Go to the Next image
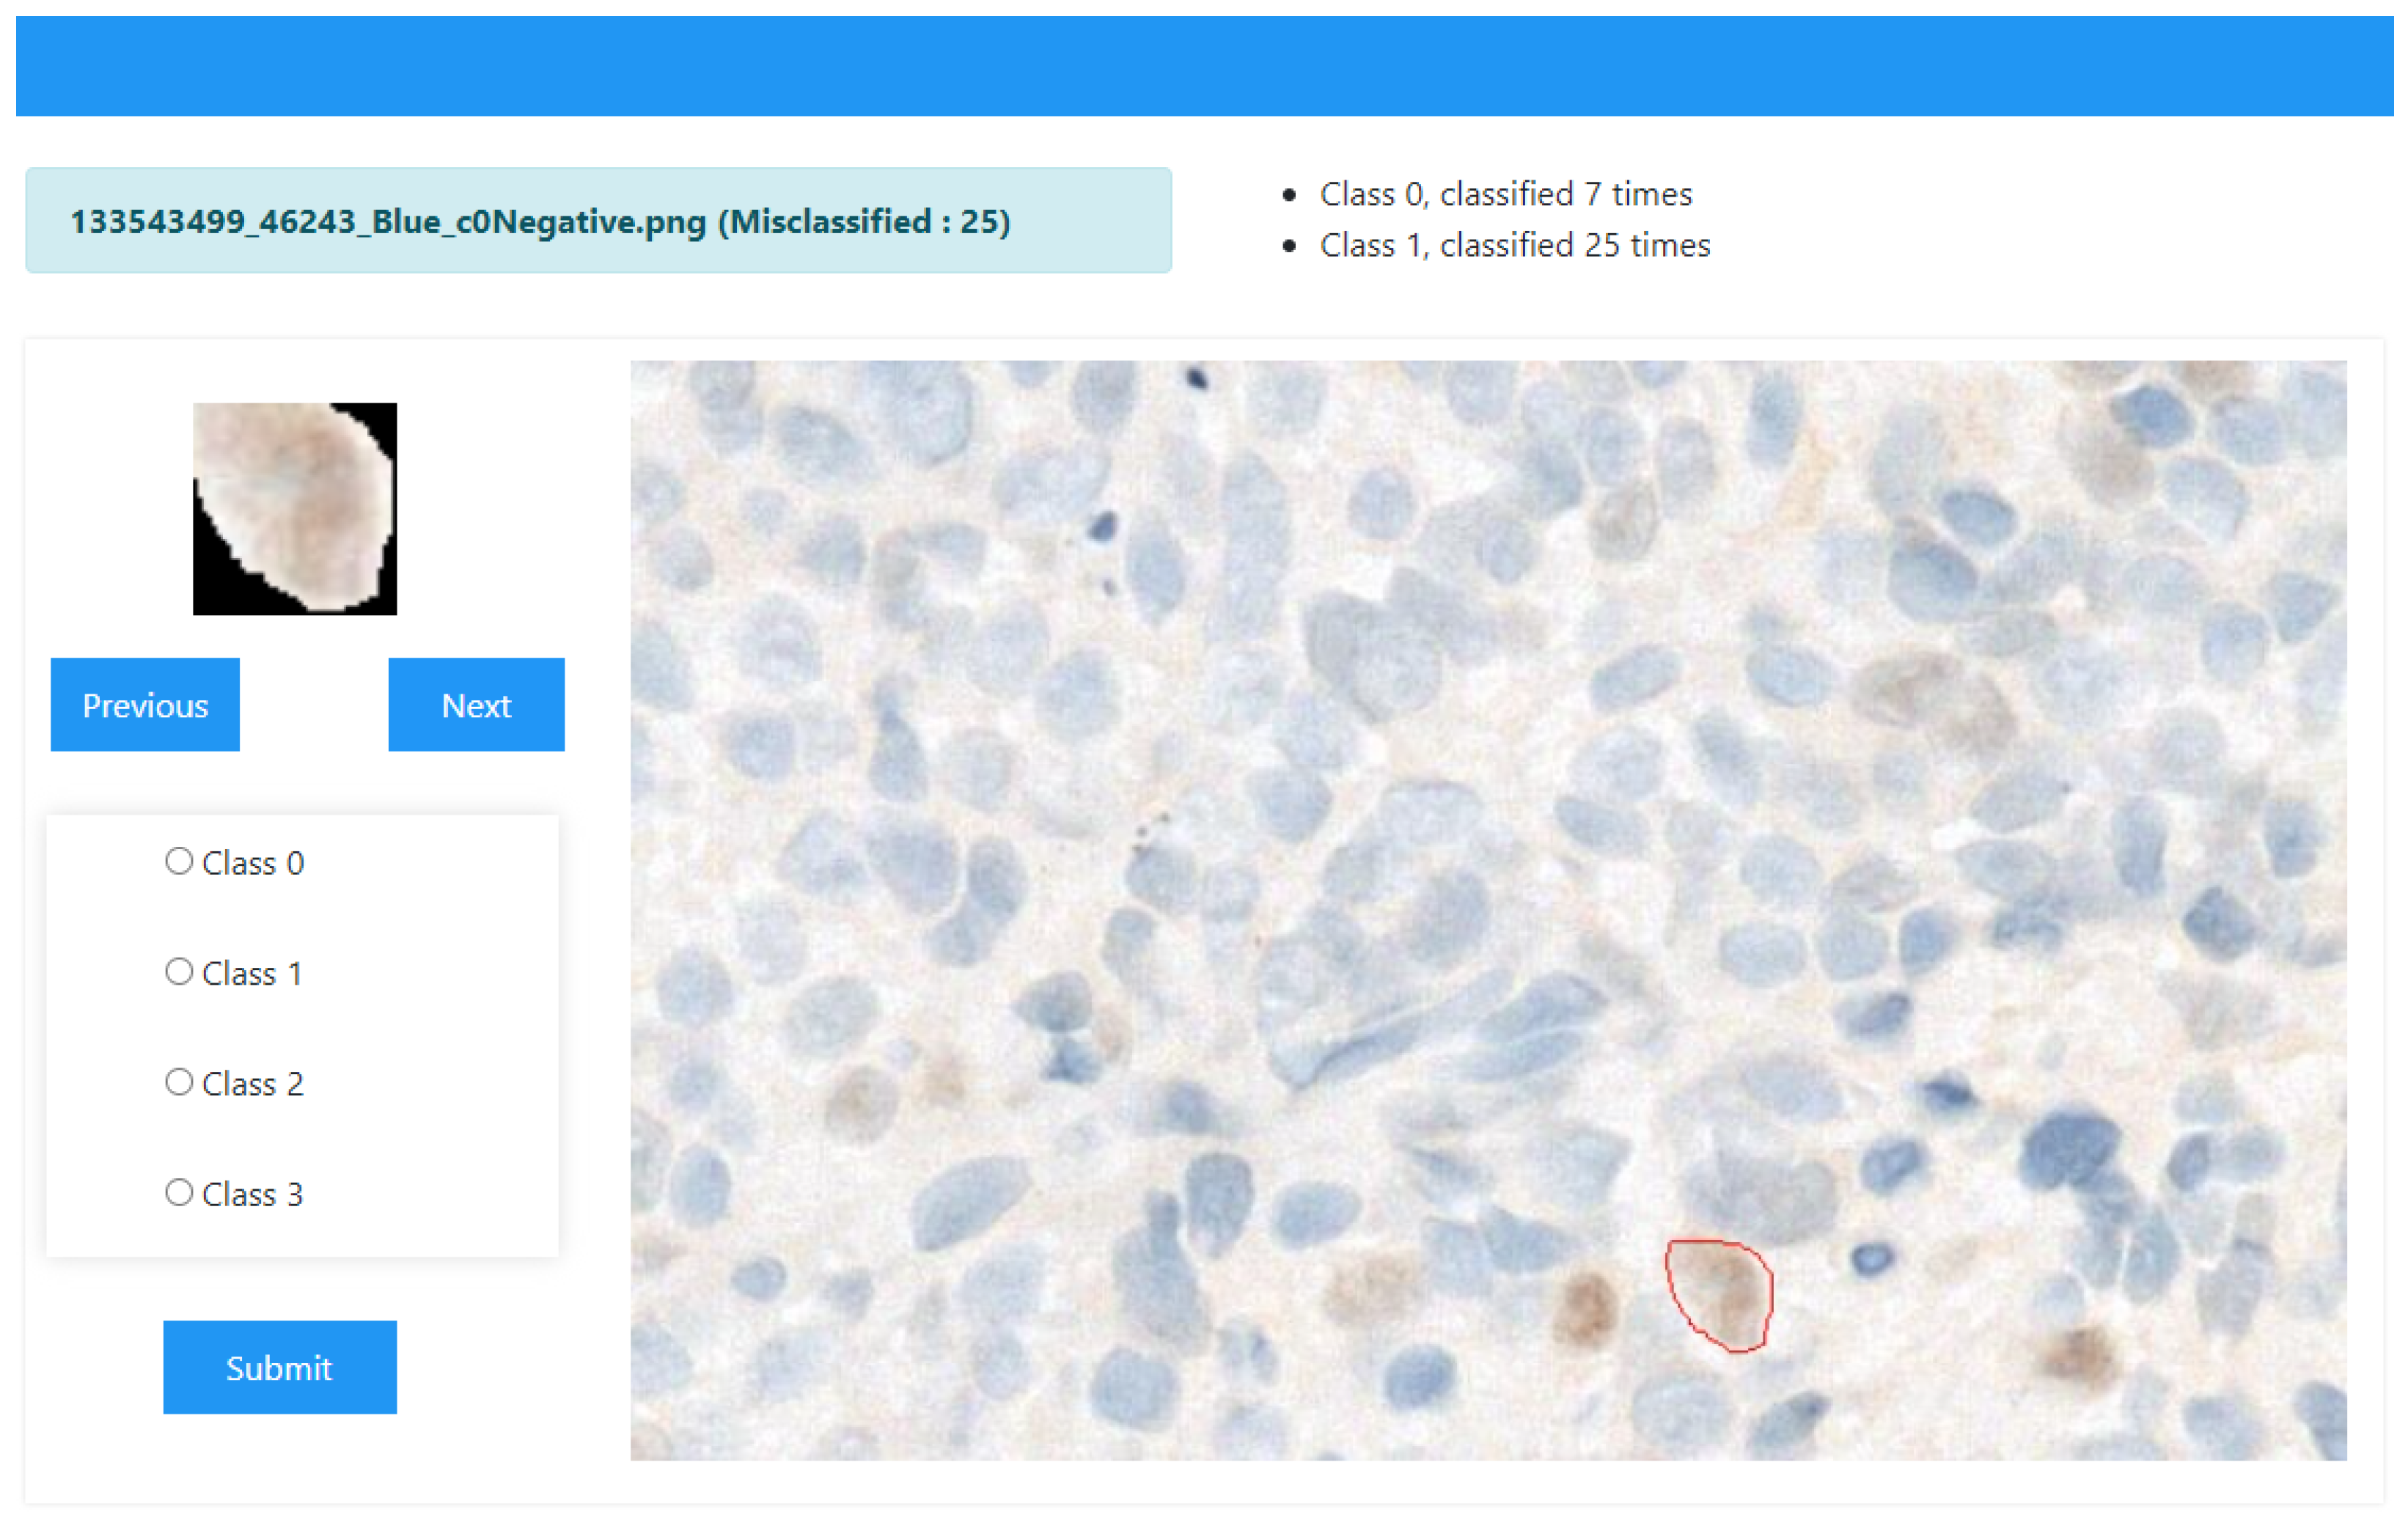The image size is (2408, 1520). pyautogui.click(x=476, y=705)
